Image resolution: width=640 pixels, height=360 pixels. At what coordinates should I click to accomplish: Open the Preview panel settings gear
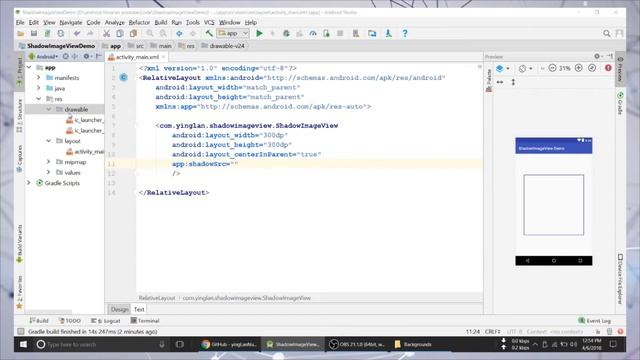coord(598,56)
